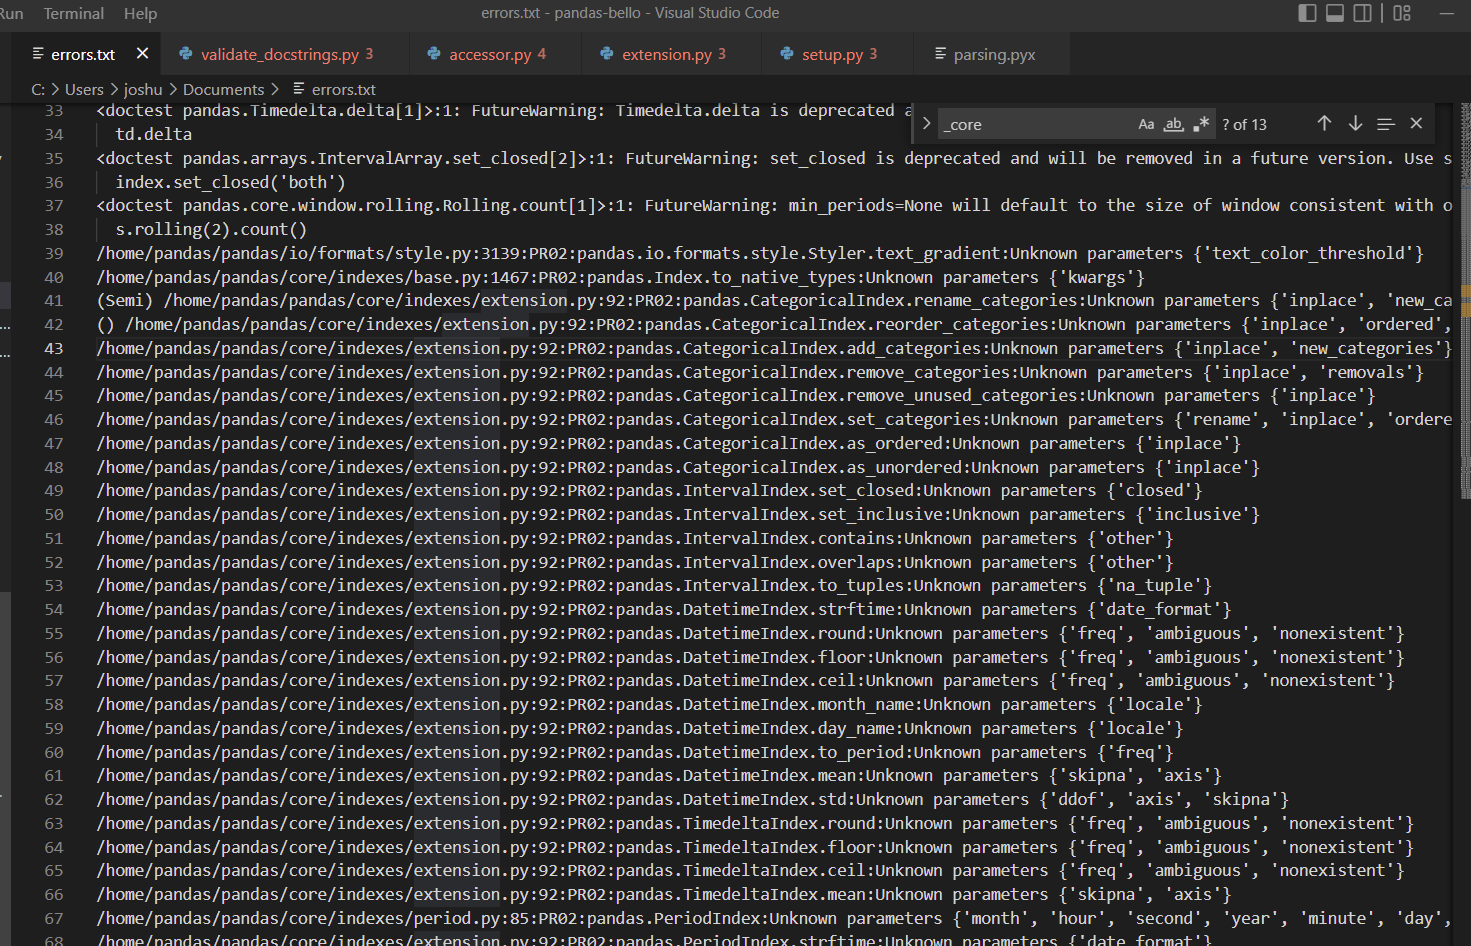Click line number 67 in gutter

coord(53,918)
